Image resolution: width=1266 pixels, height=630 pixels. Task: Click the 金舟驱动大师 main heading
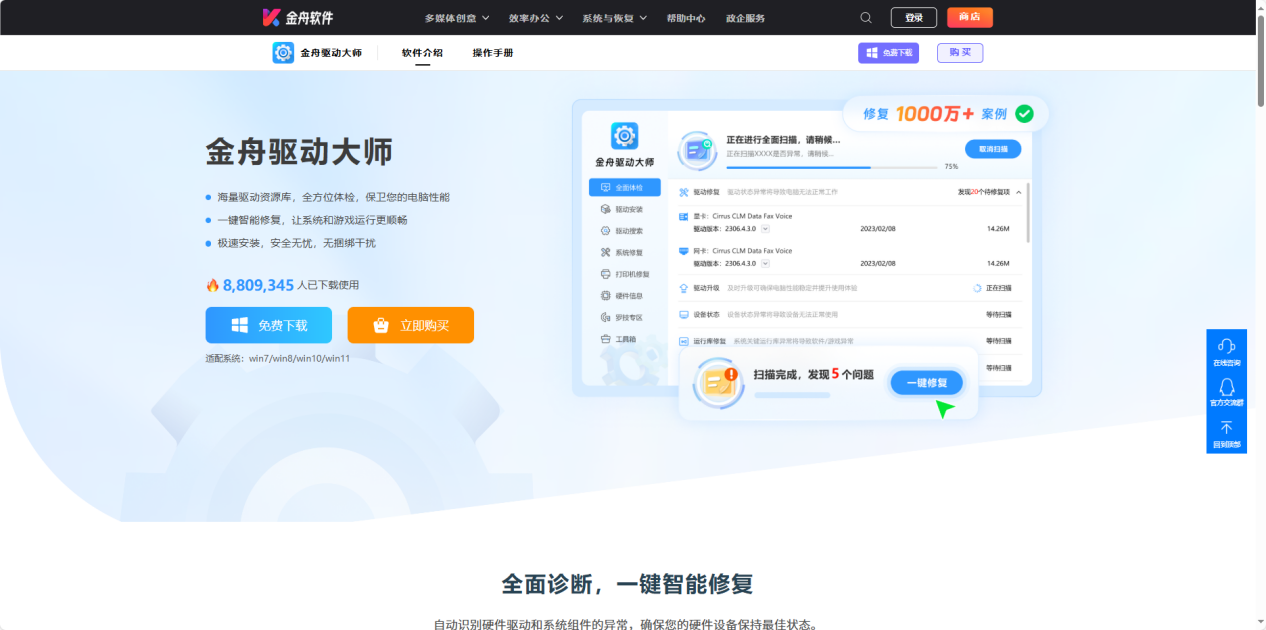tap(299, 151)
